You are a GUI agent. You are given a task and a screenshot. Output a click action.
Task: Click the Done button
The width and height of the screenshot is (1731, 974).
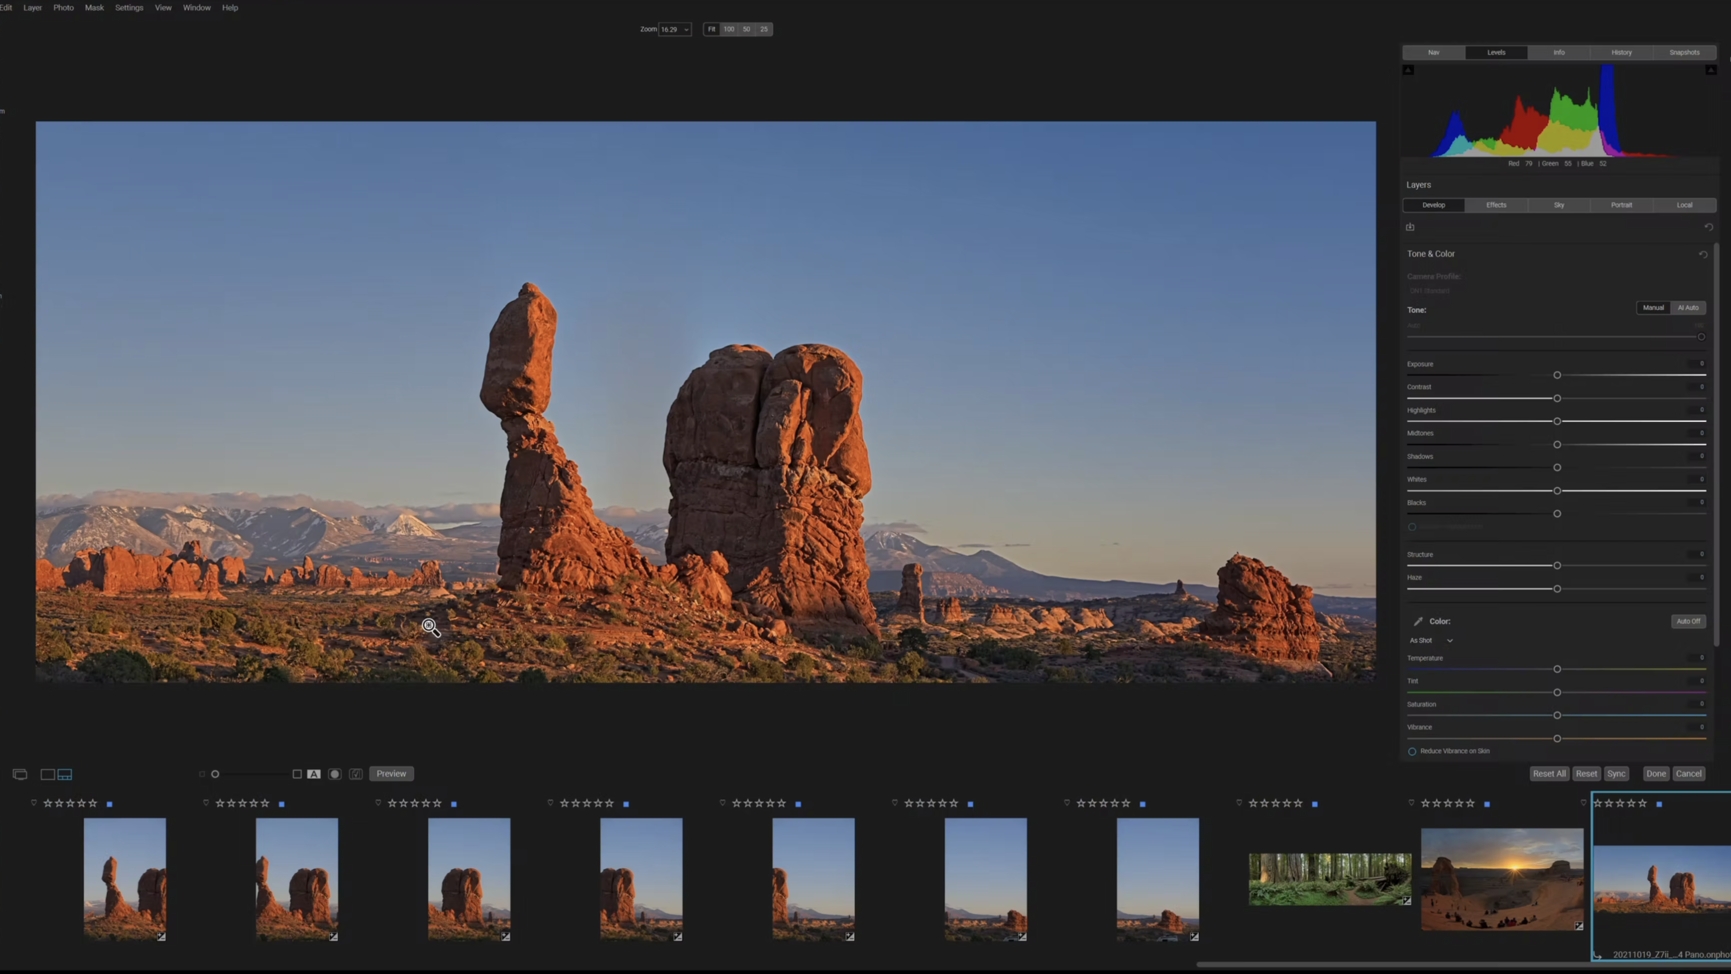pos(1656,774)
